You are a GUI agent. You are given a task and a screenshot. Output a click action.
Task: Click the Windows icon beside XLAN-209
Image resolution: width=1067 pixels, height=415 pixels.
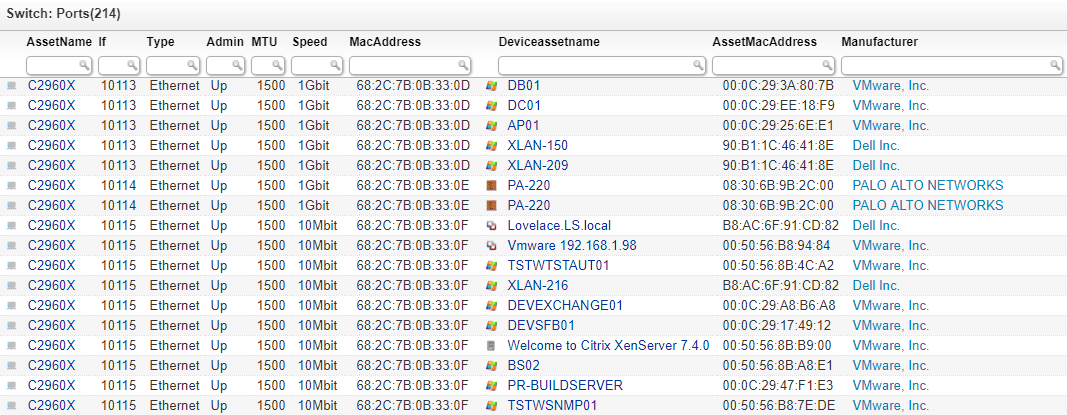click(491, 165)
